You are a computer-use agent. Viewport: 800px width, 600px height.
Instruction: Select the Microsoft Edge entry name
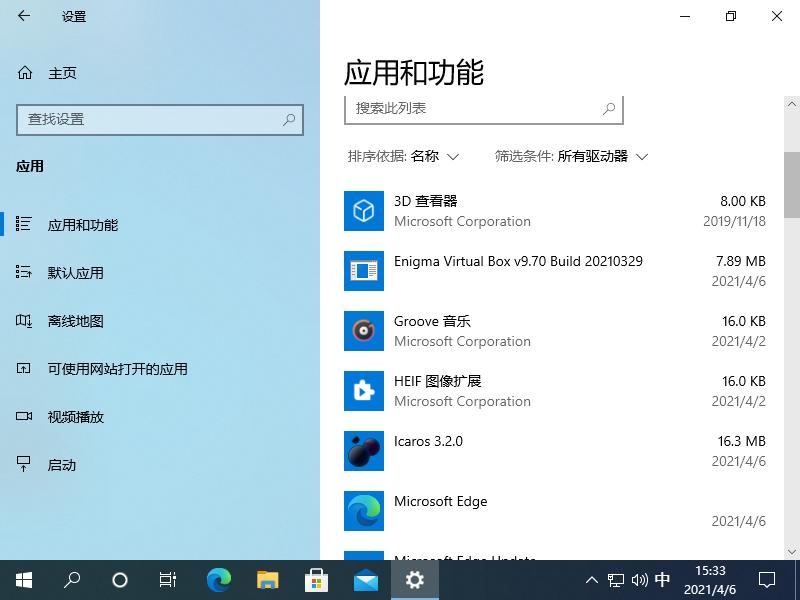tap(441, 501)
